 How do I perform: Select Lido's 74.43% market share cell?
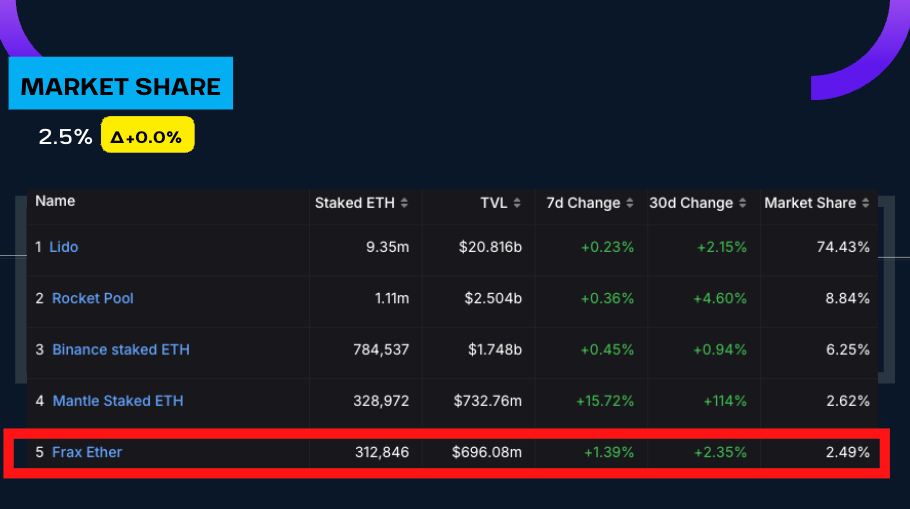point(847,247)
